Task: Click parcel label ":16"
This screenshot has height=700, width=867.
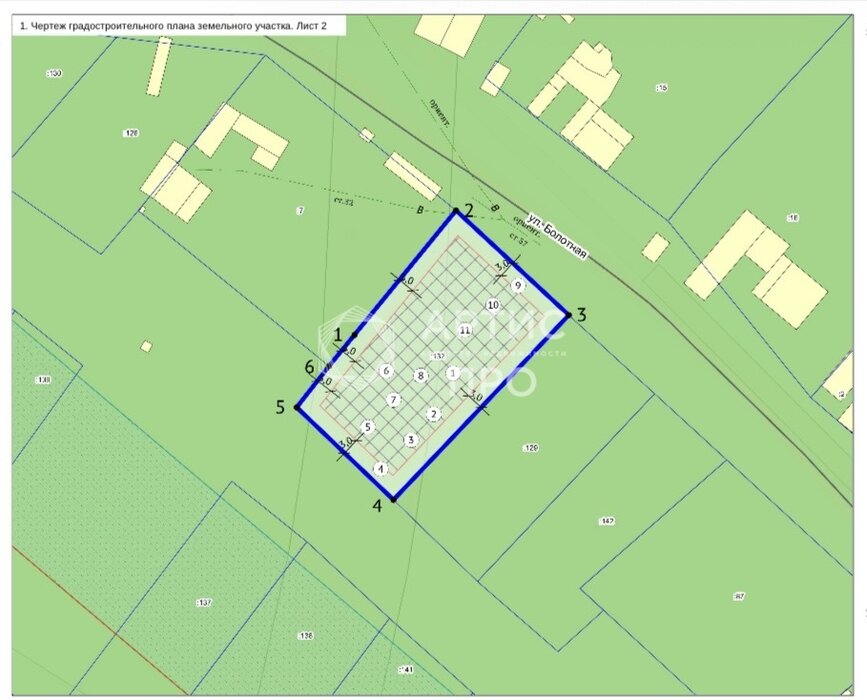Action: (x=792, y=218)
